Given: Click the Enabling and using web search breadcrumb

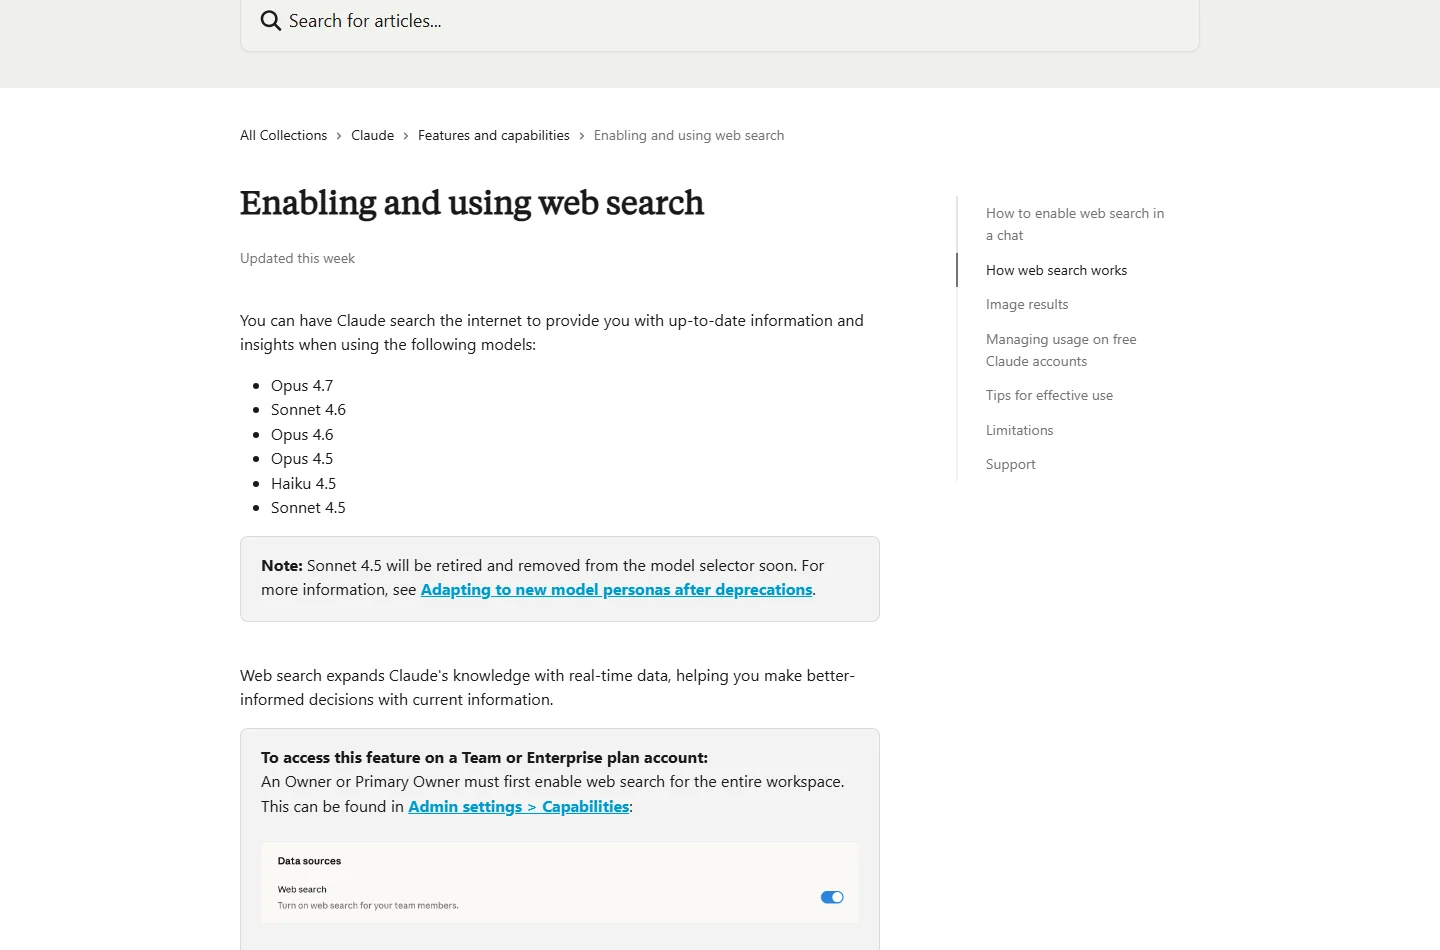Looking at the screenshot, I should click(689, 135).
